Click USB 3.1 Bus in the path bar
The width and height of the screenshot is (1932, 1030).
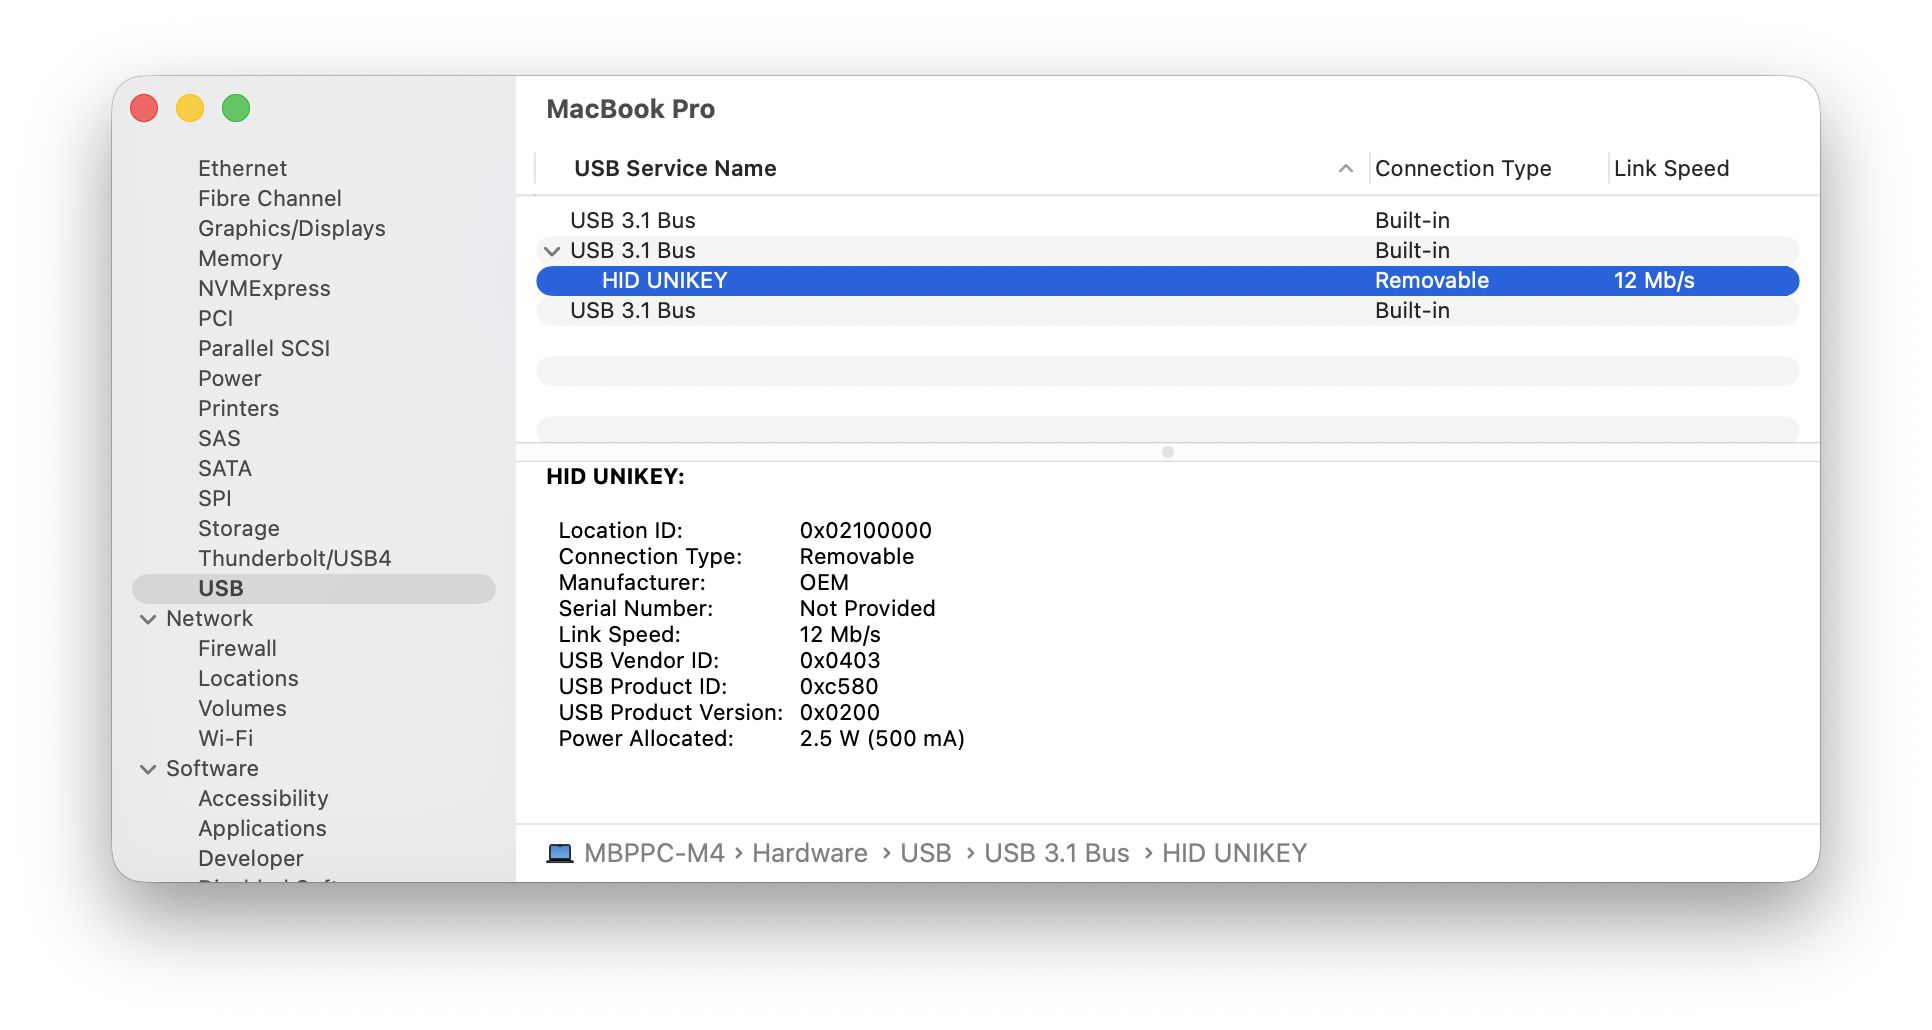coord(1057,853)
